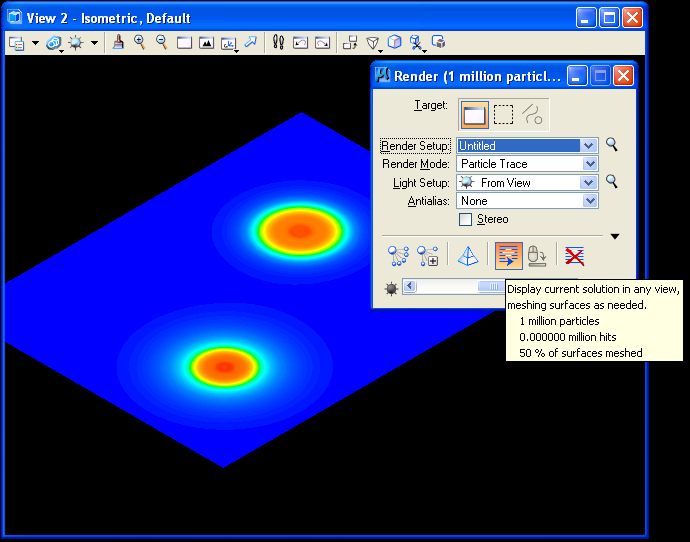Open the Clip Mask cube-with-scissors tool
Viewport: 690px width, 542px height.
pyautogui.click(x=417, y=43)
